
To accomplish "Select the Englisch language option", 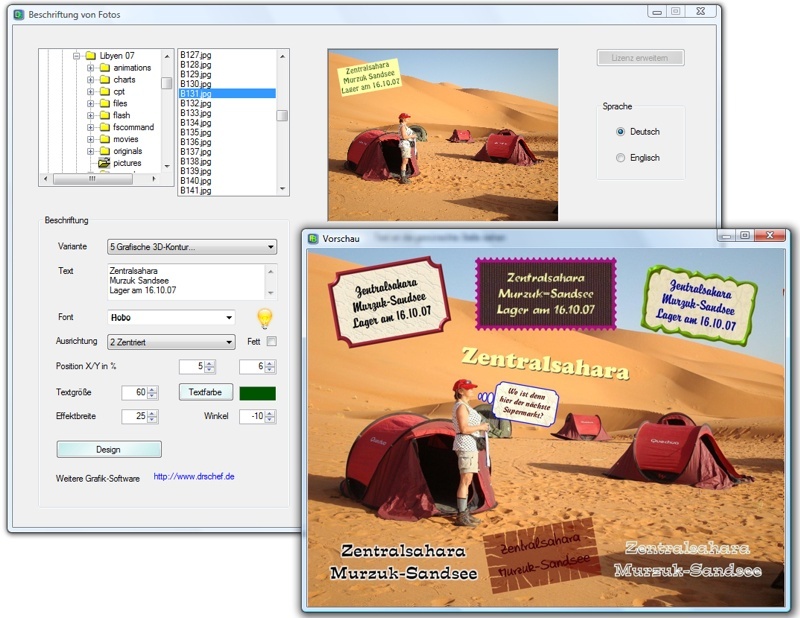I will [x=621, y=158].
